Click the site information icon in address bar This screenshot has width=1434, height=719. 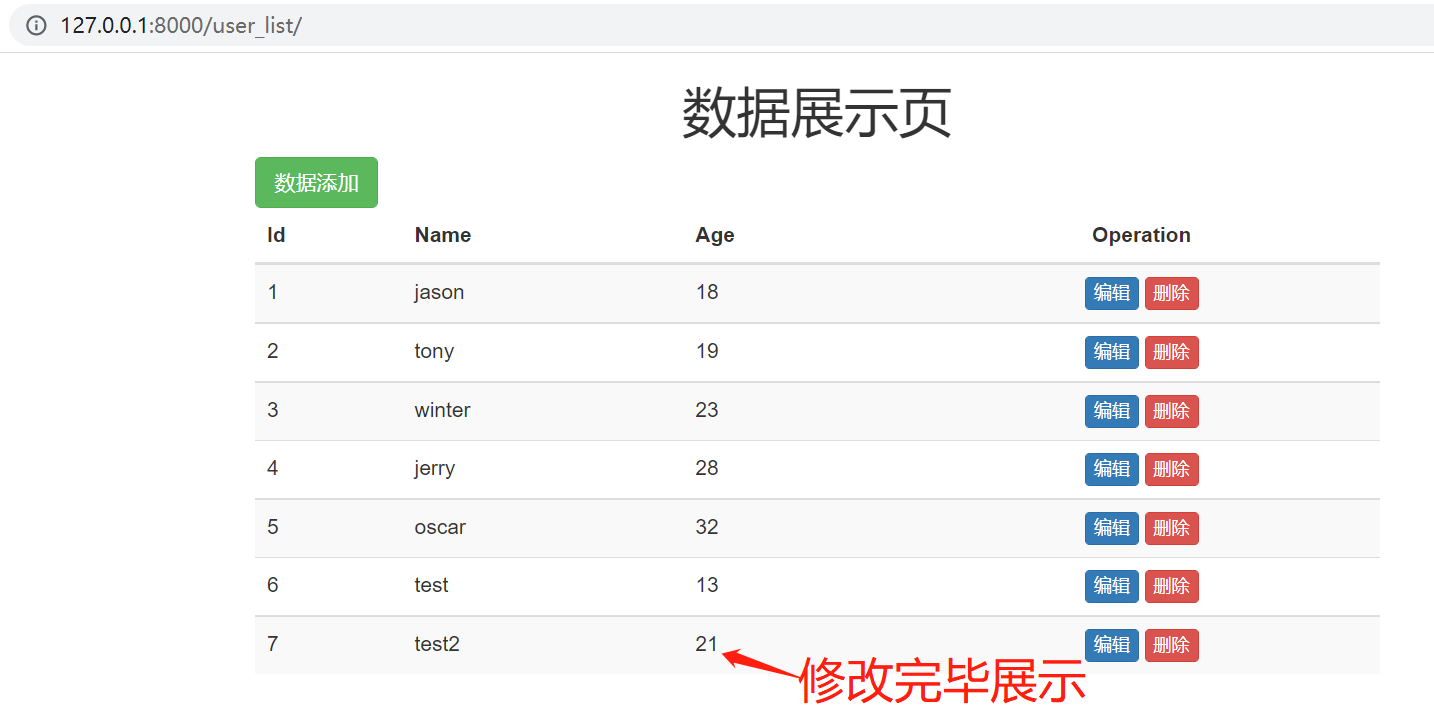click(x=36, y=26)
